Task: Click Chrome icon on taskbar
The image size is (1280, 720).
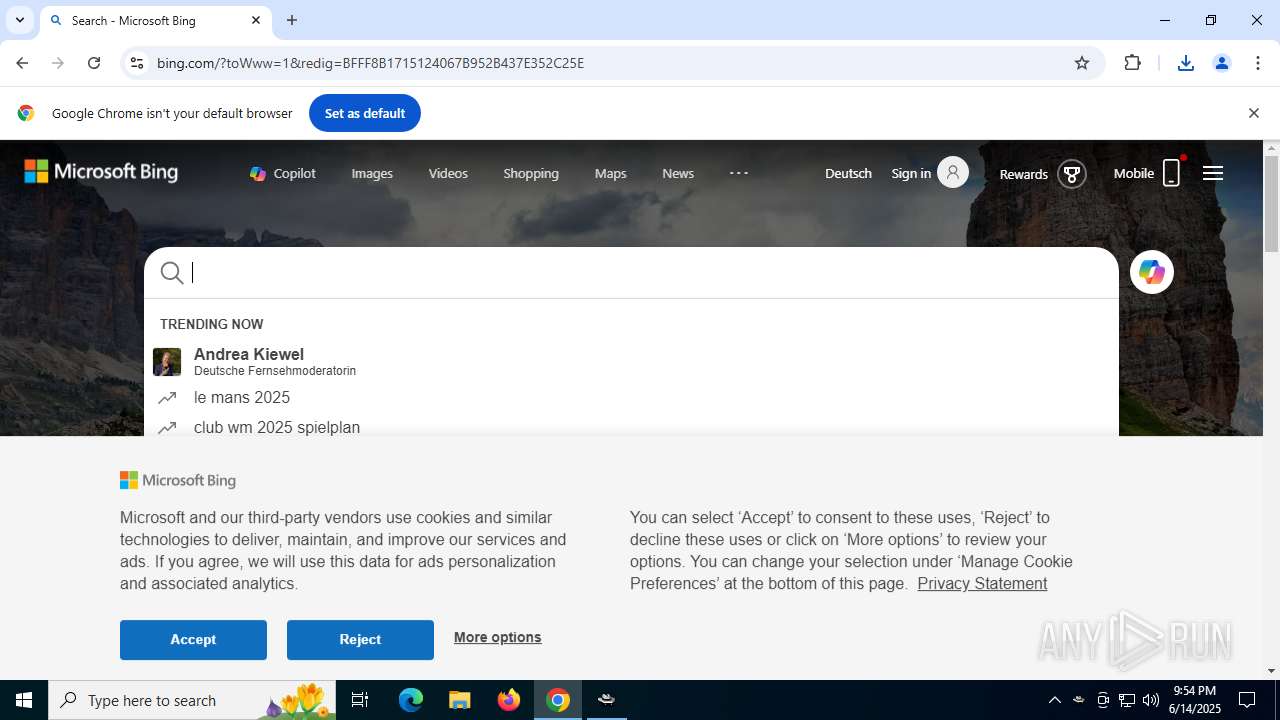Action: (558, 700)
